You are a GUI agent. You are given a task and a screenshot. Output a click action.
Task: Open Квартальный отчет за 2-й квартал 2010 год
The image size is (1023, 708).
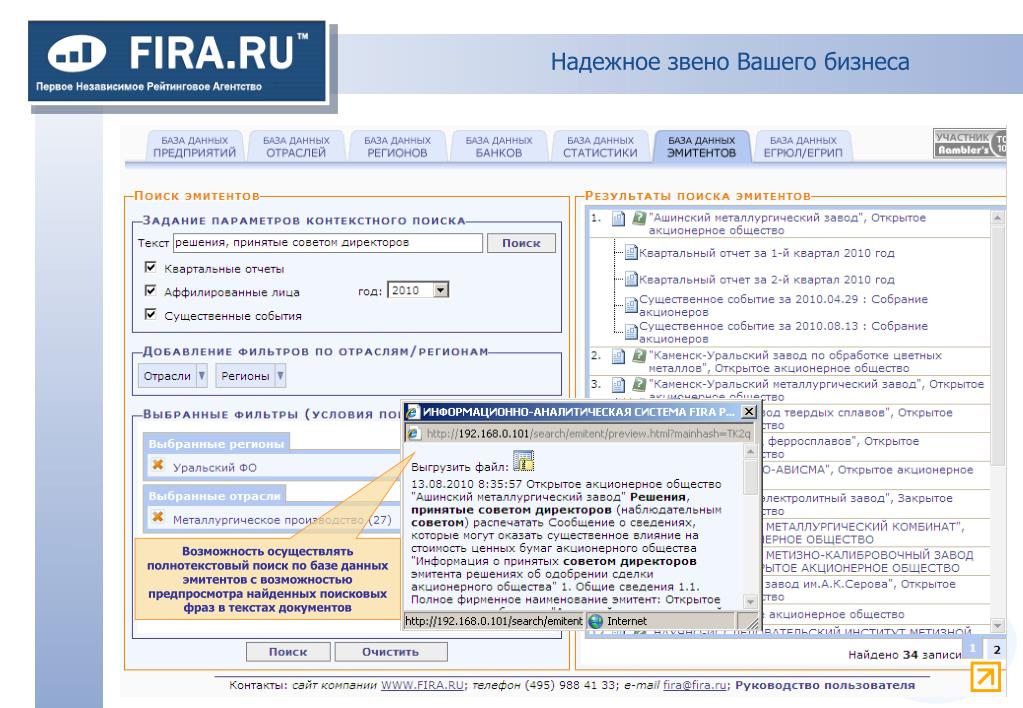coord(767,280)
